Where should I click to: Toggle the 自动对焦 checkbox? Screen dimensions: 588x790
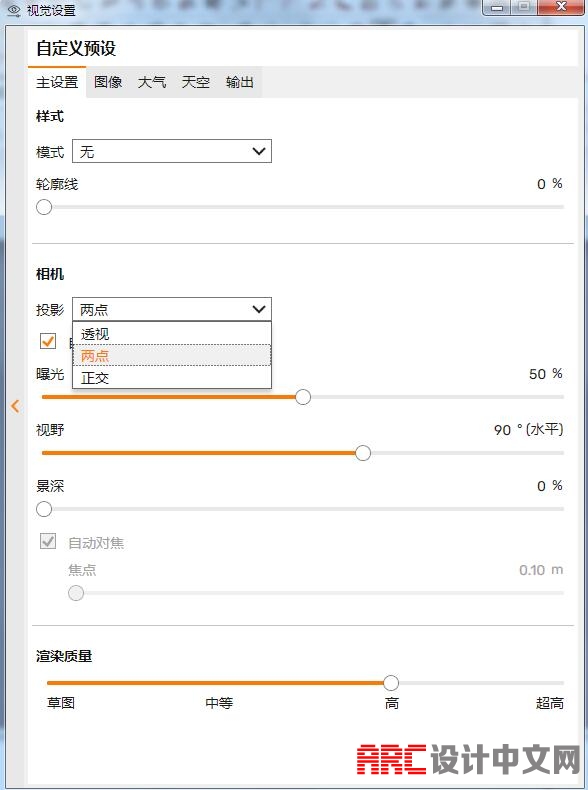[x=48, y=542]
